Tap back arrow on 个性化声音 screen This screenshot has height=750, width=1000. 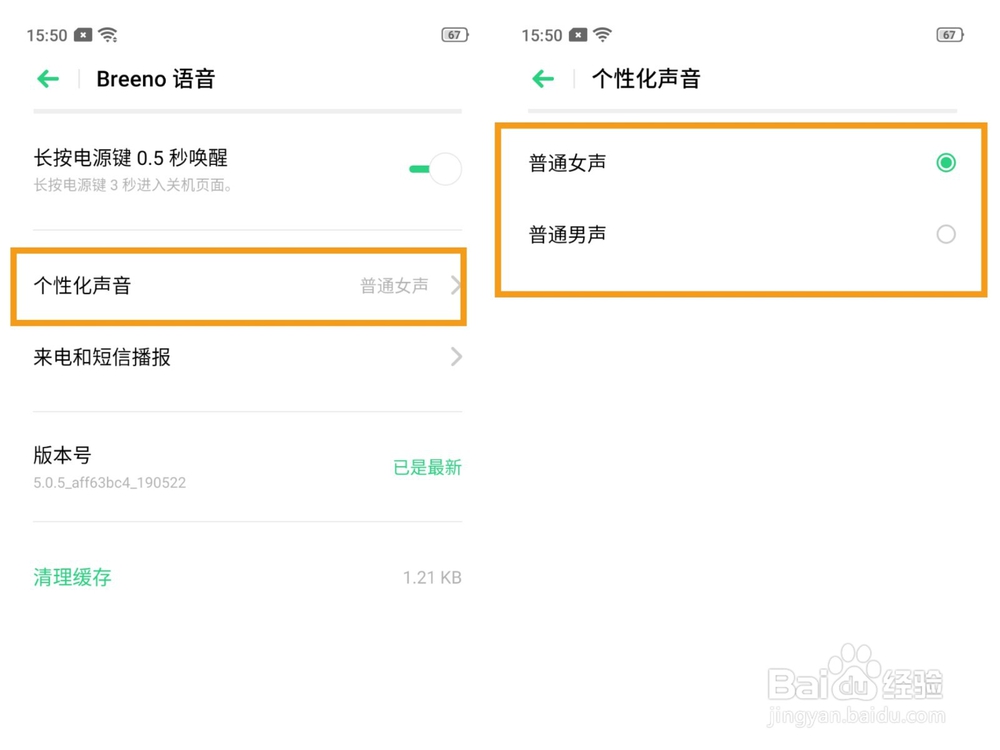click(543, 79)
